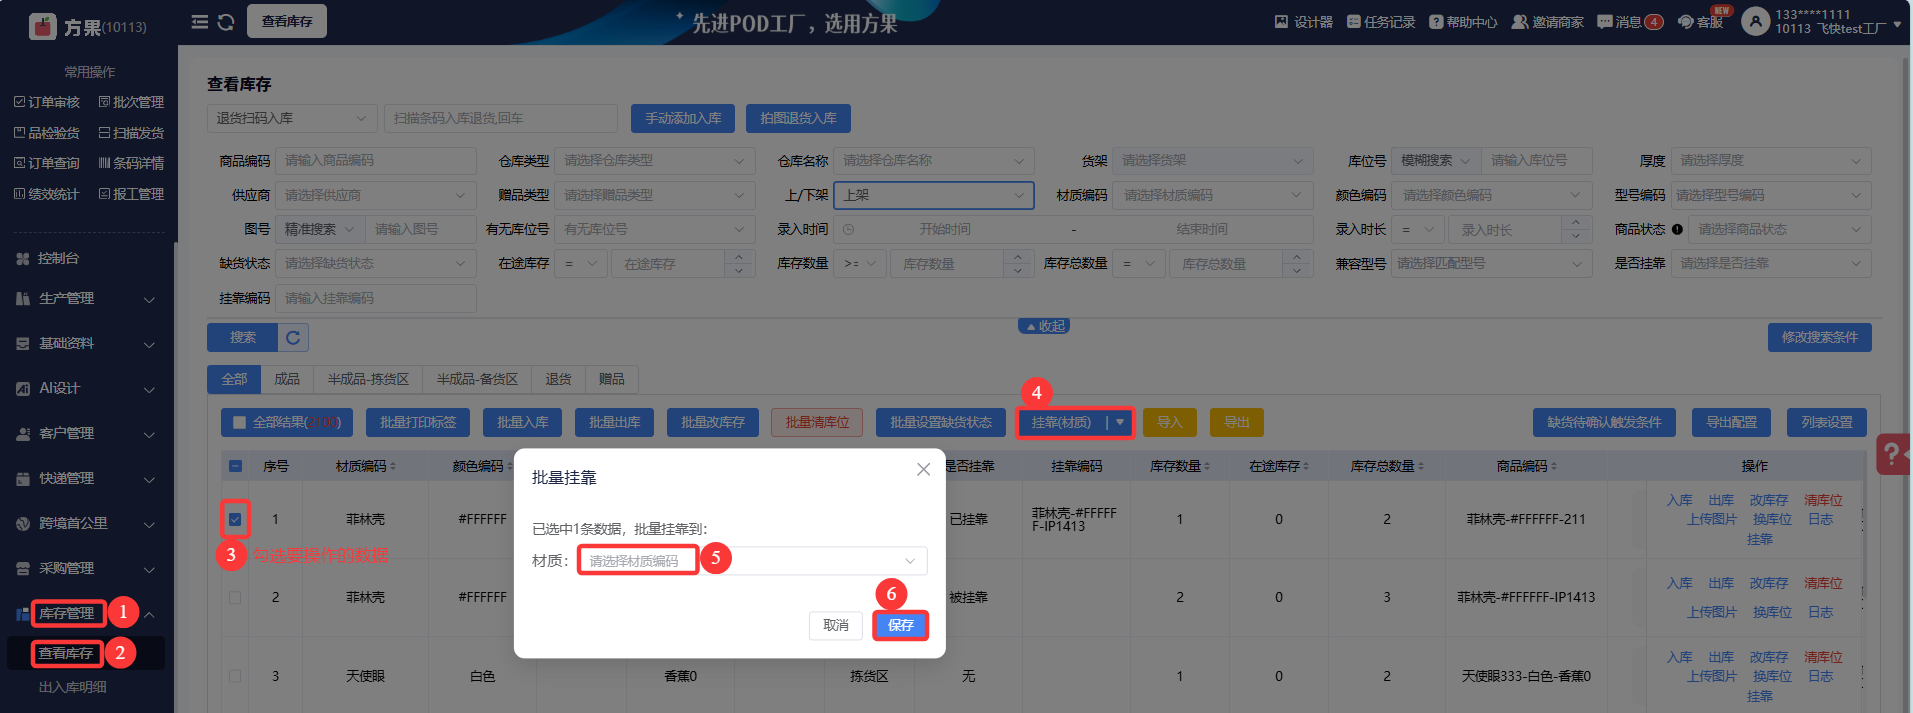Open 报工管理 shortcut
Viewport: 1913px width, 713px height.
[131, 194]
